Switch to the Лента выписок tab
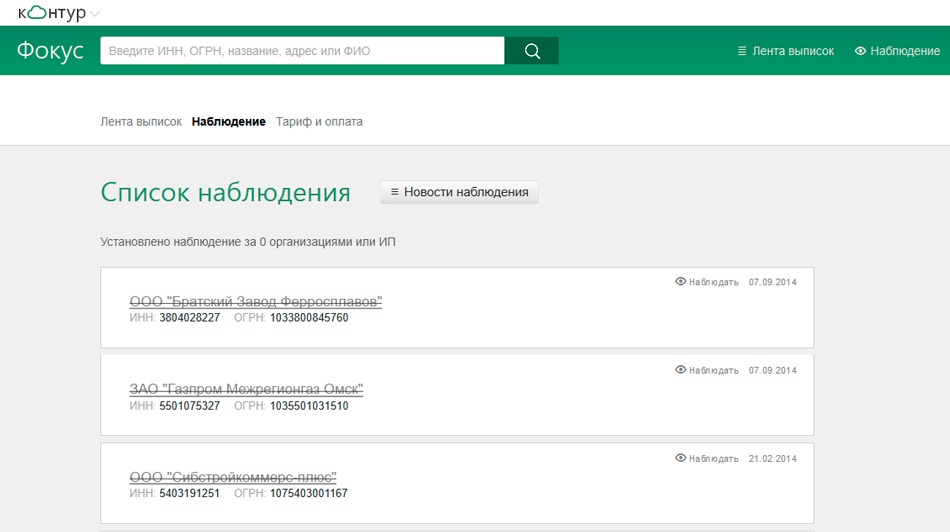The width and height of the screenshot is (950, 532). tap(141, 122)
